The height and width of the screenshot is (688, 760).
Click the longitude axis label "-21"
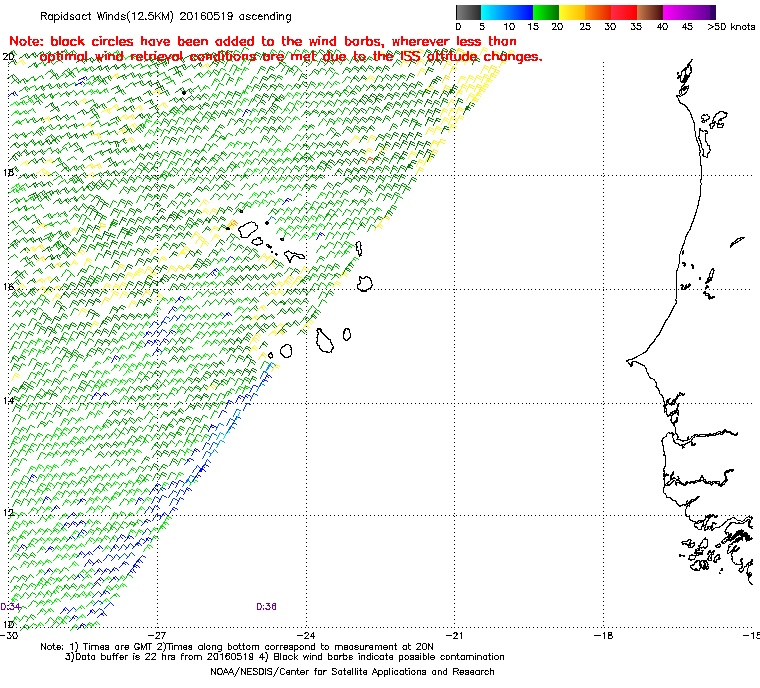pos(454,635)
